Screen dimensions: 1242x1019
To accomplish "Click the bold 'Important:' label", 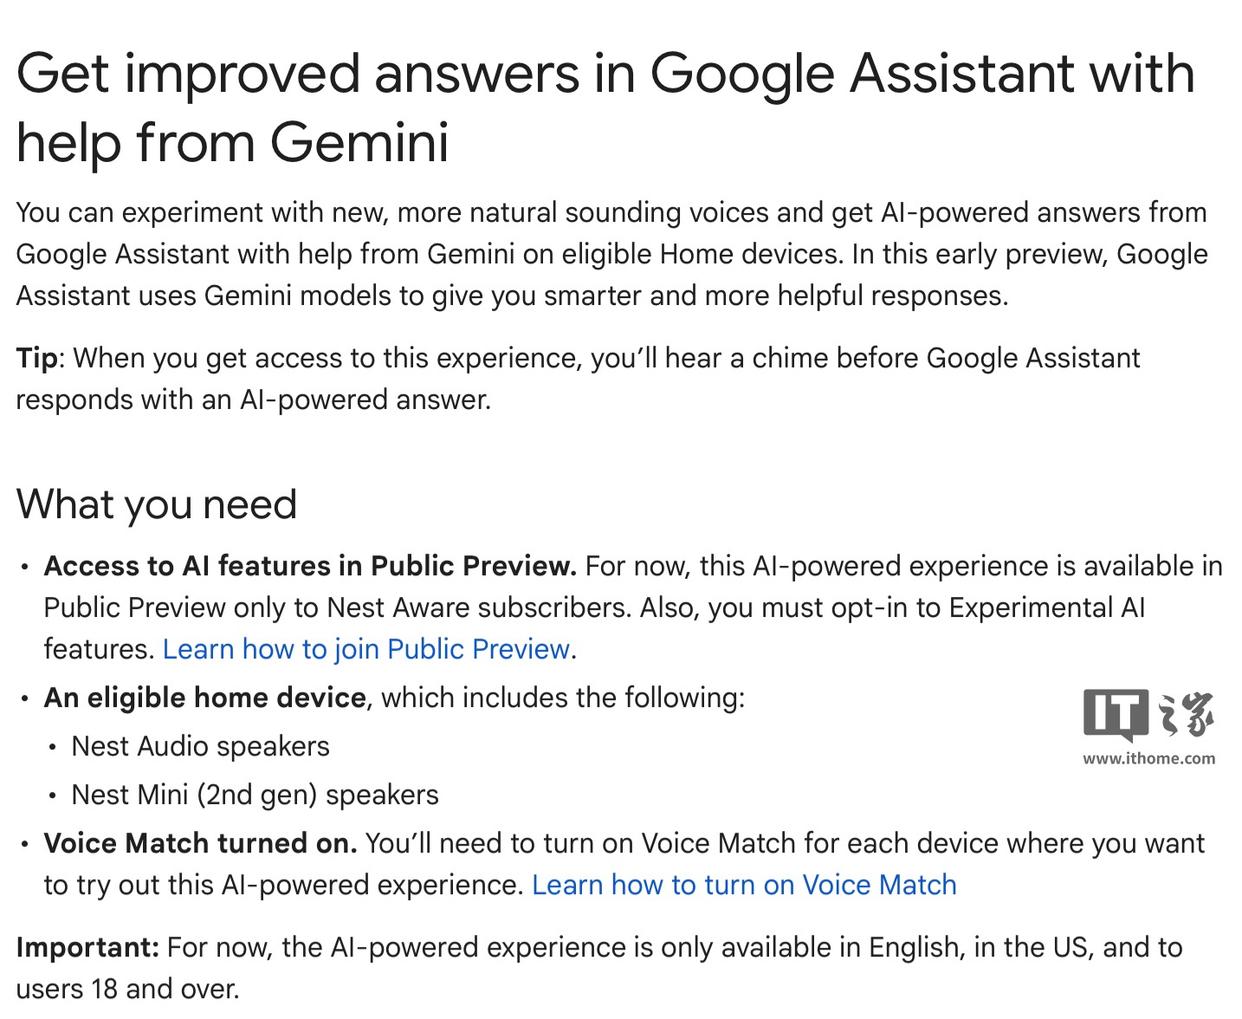I will (88, 947).
